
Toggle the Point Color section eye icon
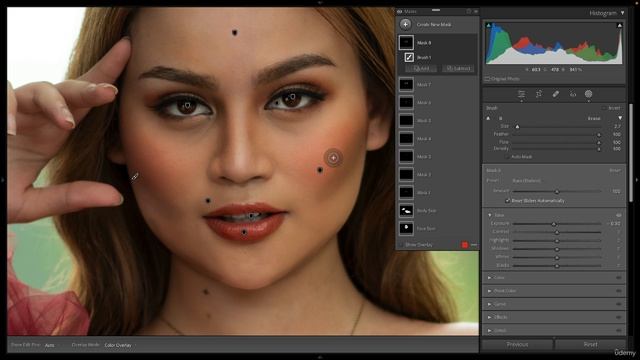coord(619,291)
